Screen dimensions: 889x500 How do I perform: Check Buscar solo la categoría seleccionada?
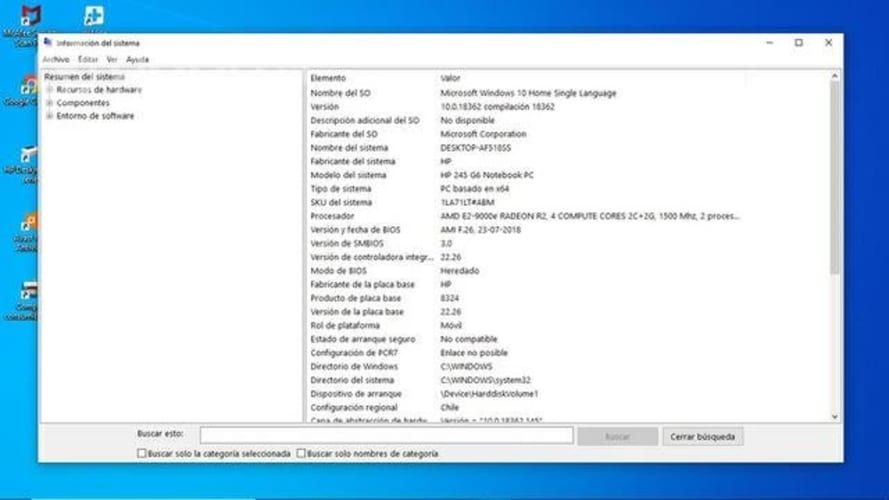142,453
